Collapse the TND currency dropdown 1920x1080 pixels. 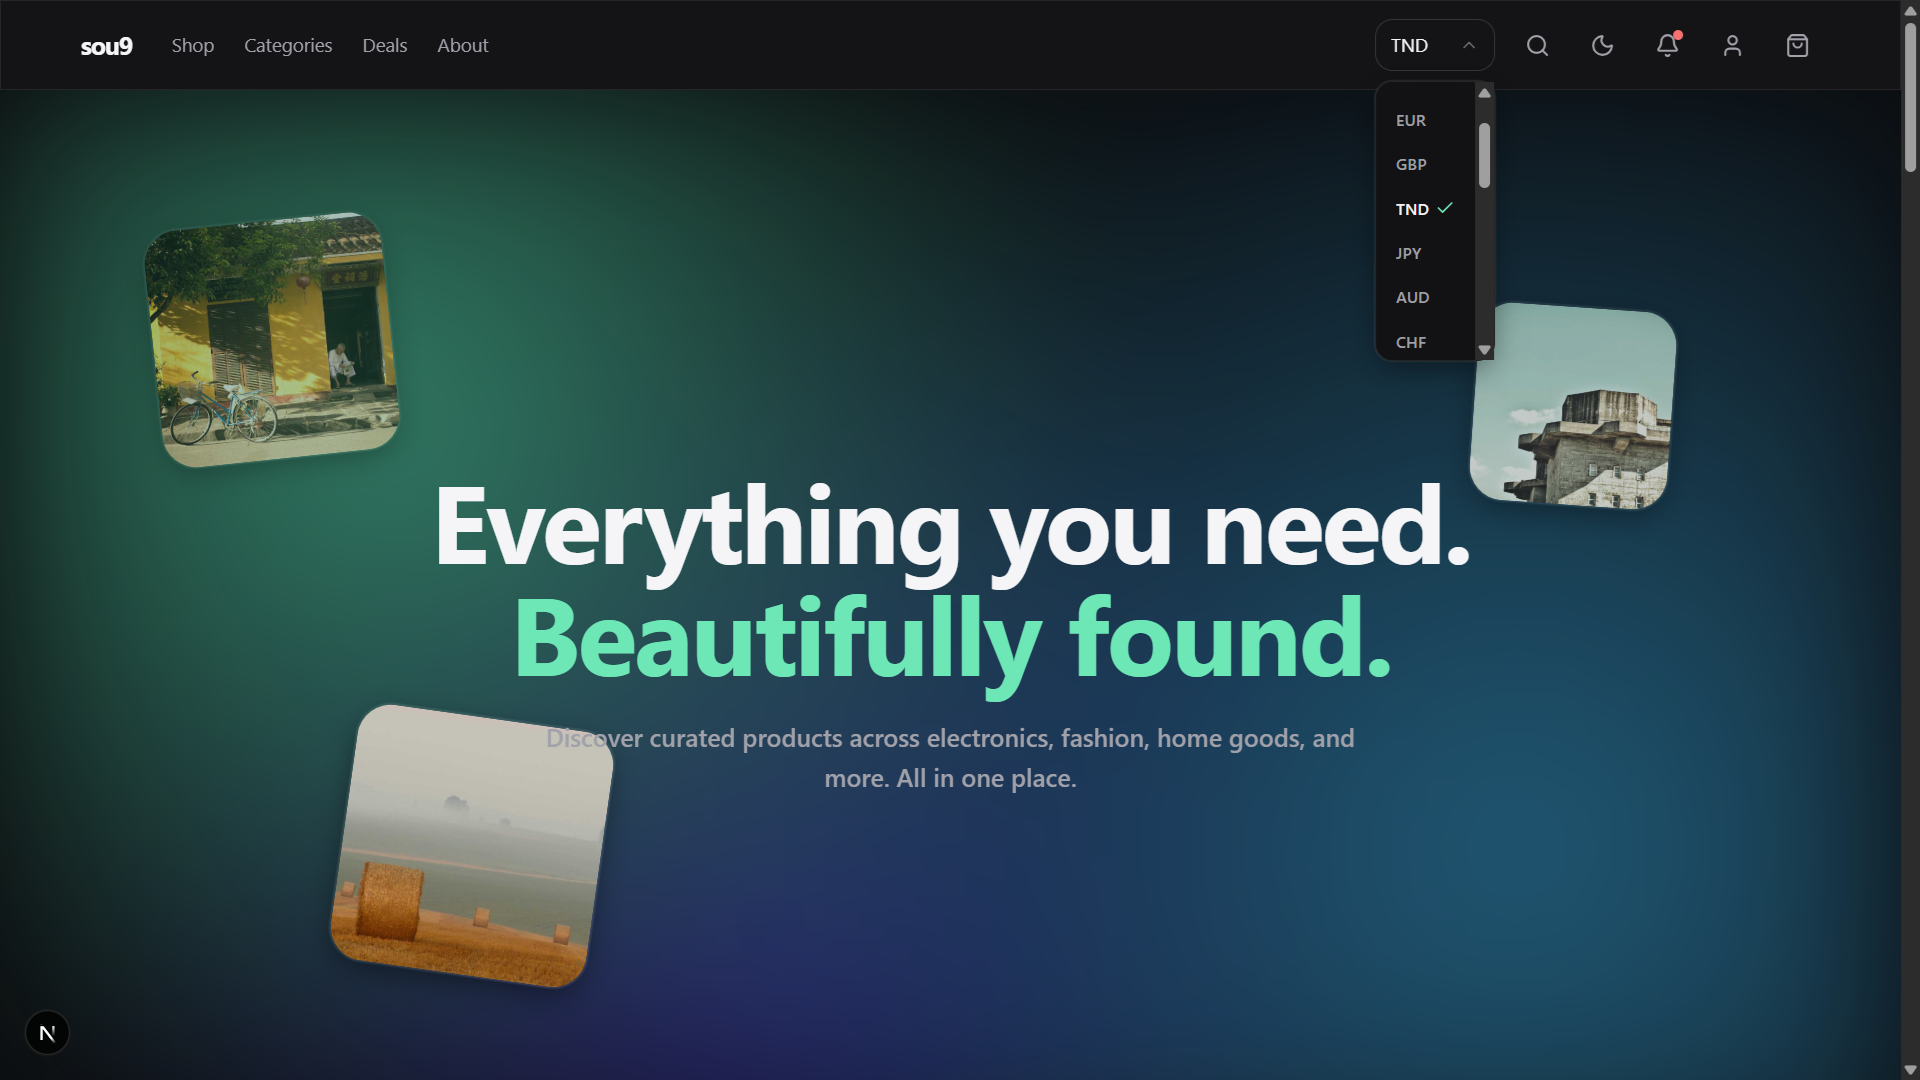coord(1434,46)
